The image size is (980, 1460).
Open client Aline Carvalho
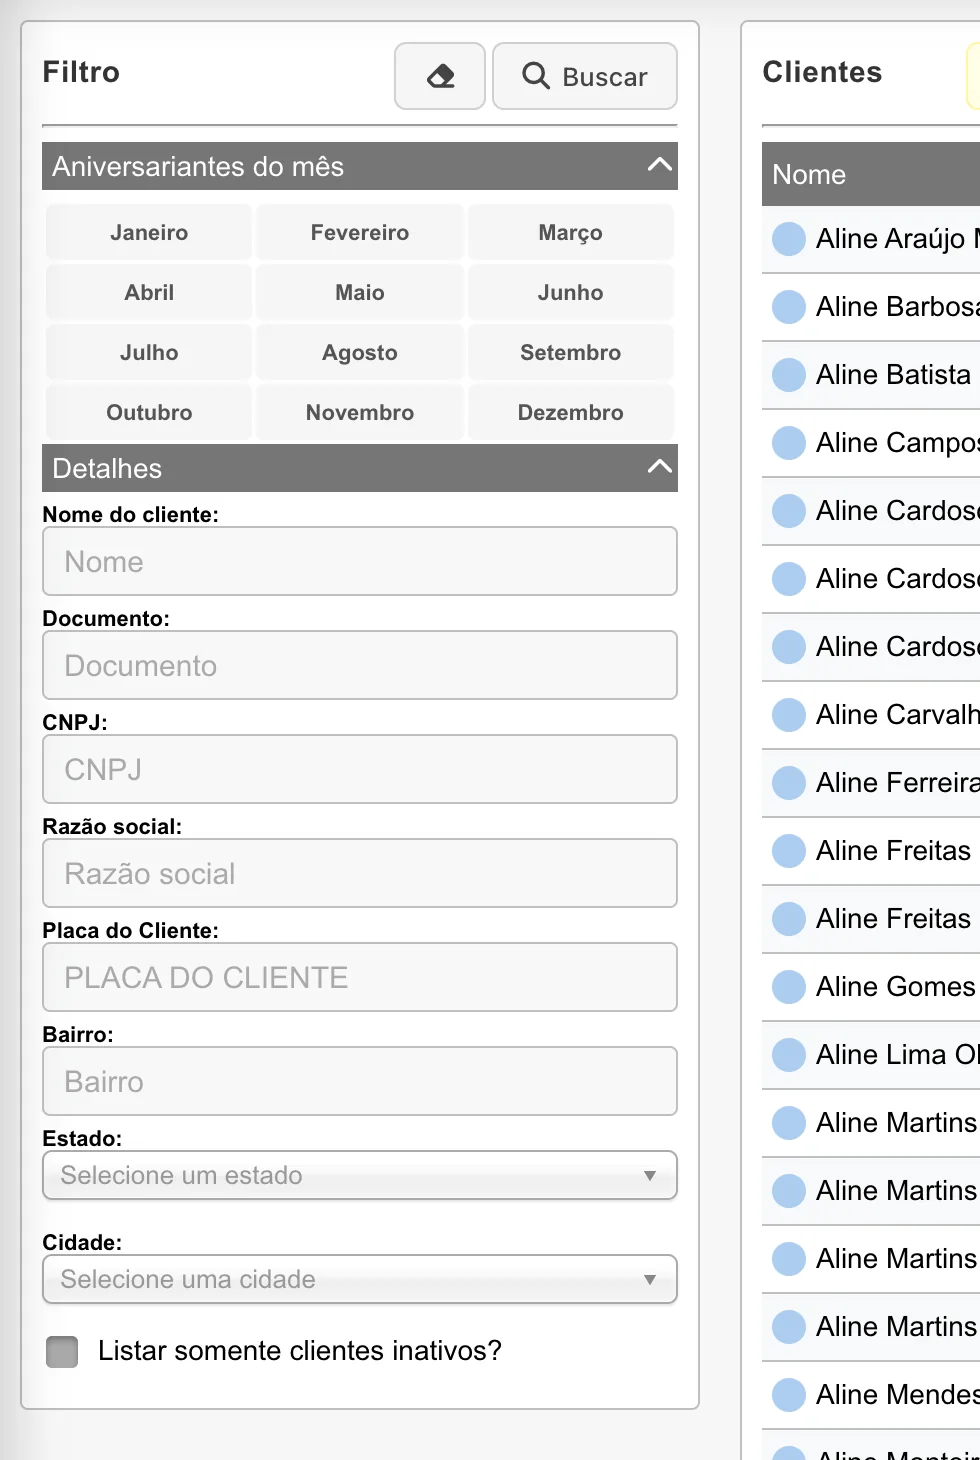[897, 715]
